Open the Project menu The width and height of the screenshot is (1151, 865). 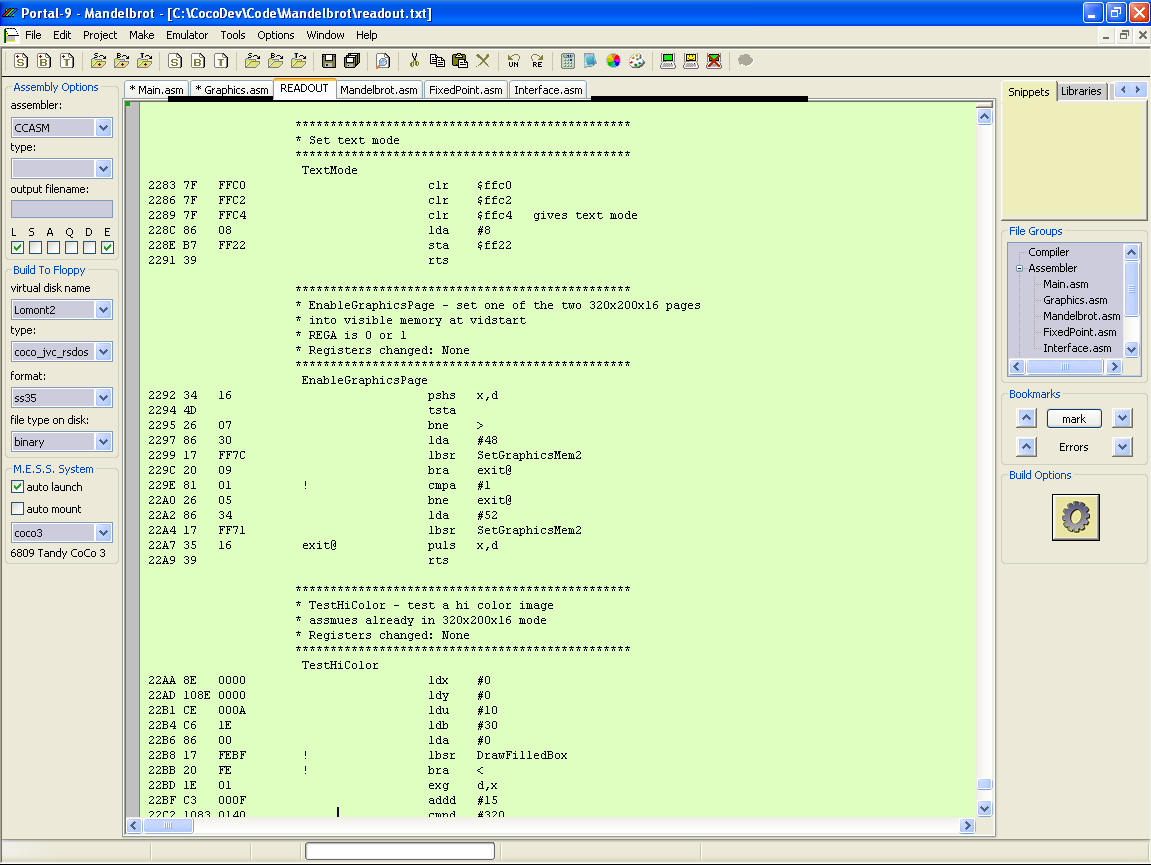pos(100,35)
